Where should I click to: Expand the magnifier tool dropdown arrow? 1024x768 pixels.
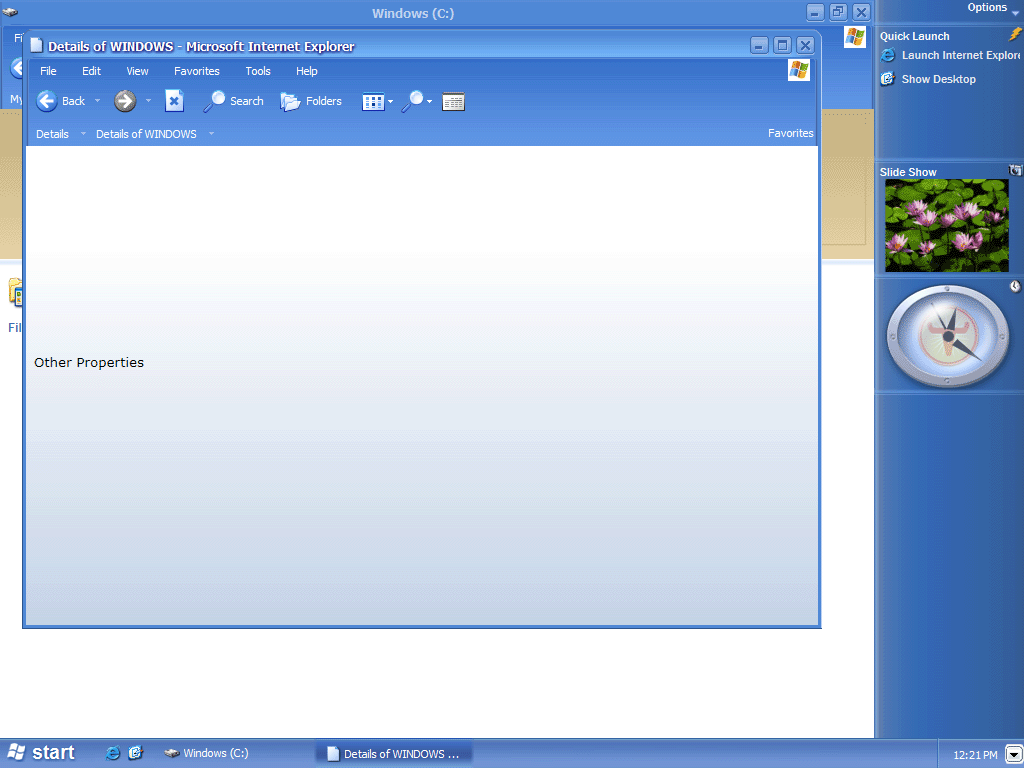point(429,102)
